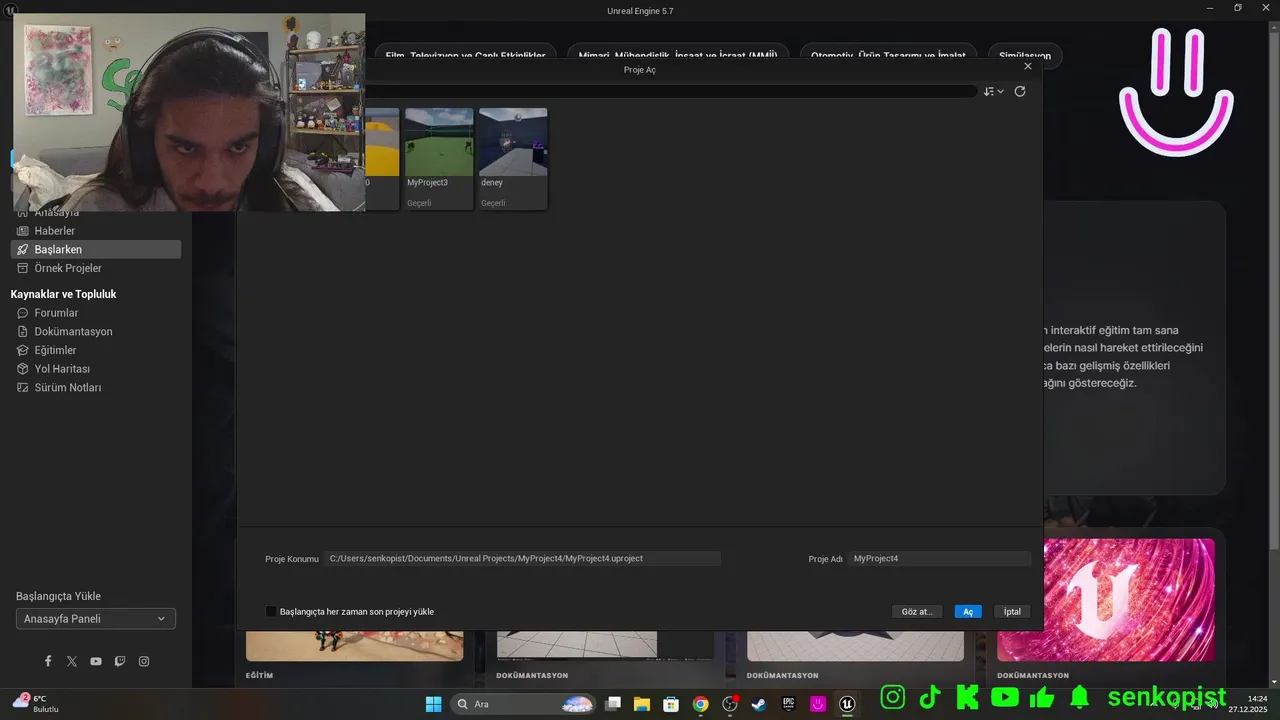Open File Explorer from the taskbar
The image size is (1280, 720).
pos(642,704)
